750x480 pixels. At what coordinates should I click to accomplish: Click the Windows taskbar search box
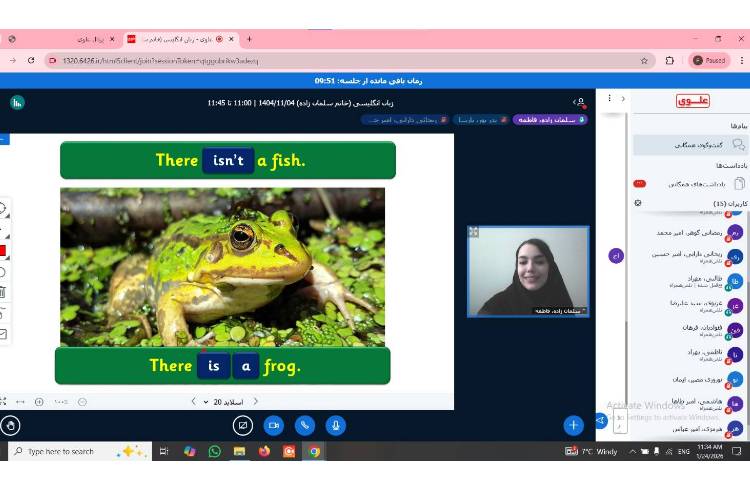pos(70,452)
